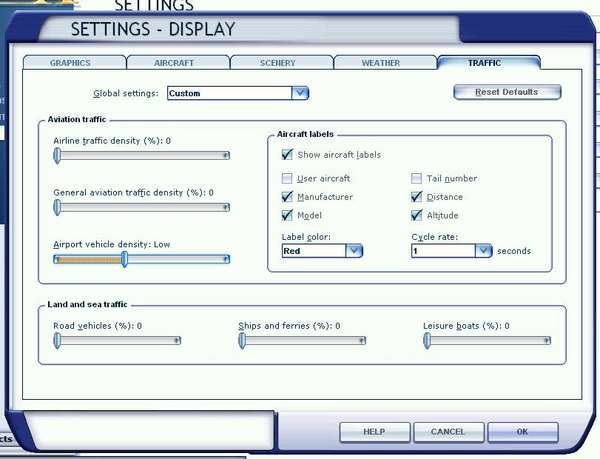
Task: Switch to the Graphics tab
Action: point(75,63)
